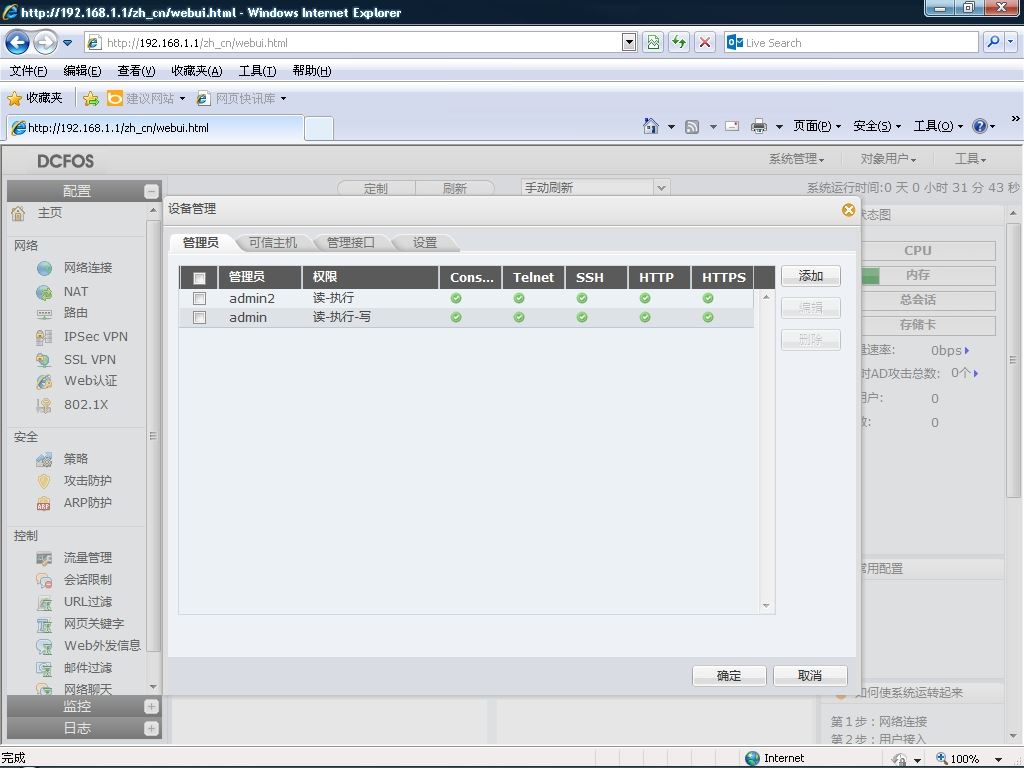Expand the 监控 panel
This screenshot has width=1024, height=768.
[x=151, y=707]
